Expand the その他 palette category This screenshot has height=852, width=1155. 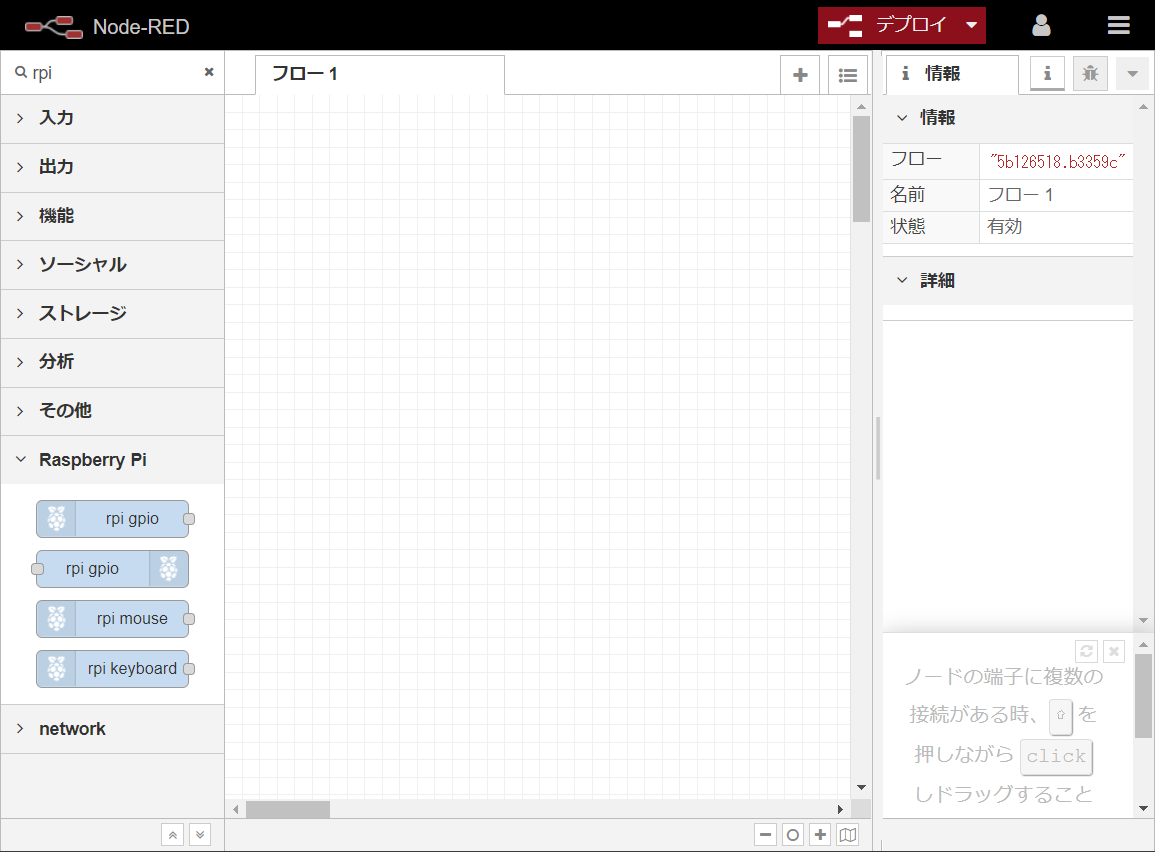[x=113, y=411]
